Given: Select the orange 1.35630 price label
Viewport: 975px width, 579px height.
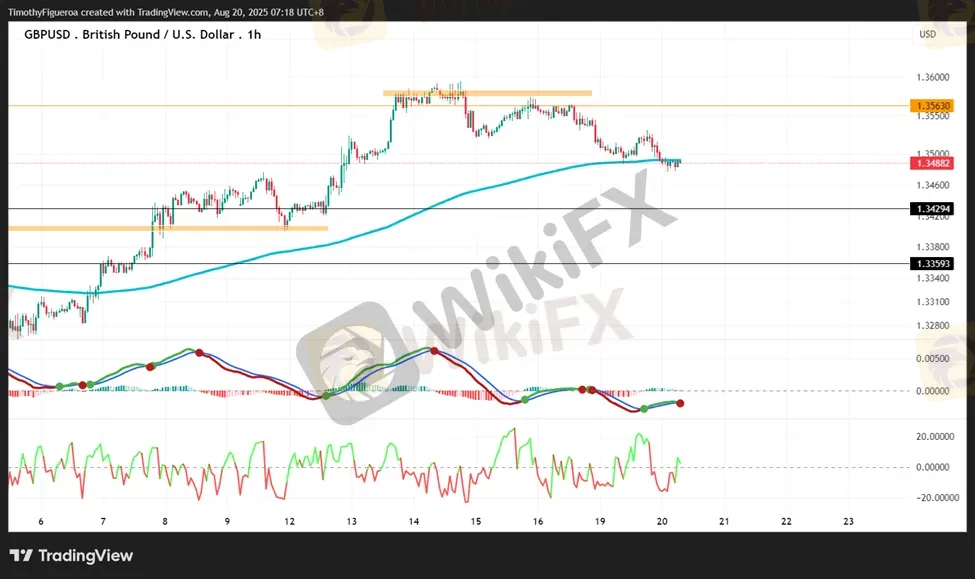Looking at the screenshot, I should 931,105.
